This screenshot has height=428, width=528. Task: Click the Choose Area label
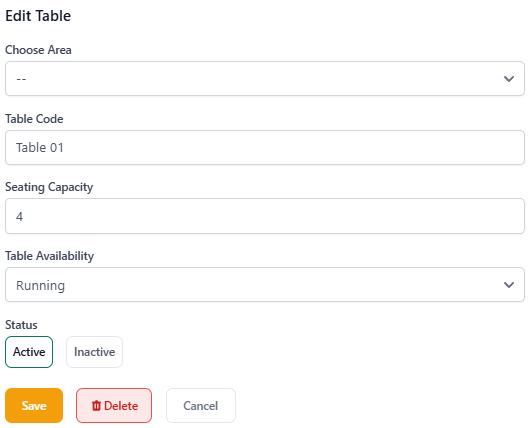pos(38,50)
